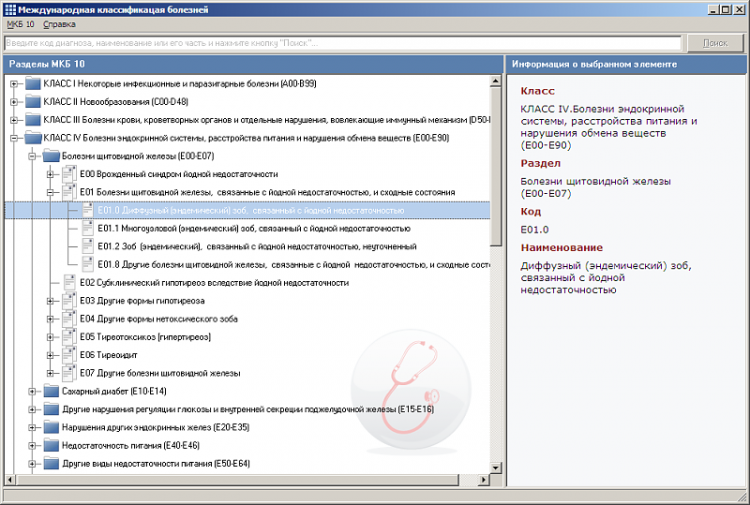Click the (E50-E64) nutrition deficiency folder icon
Viewport: 750px width, 505px height.
click(x=51, y=463)
